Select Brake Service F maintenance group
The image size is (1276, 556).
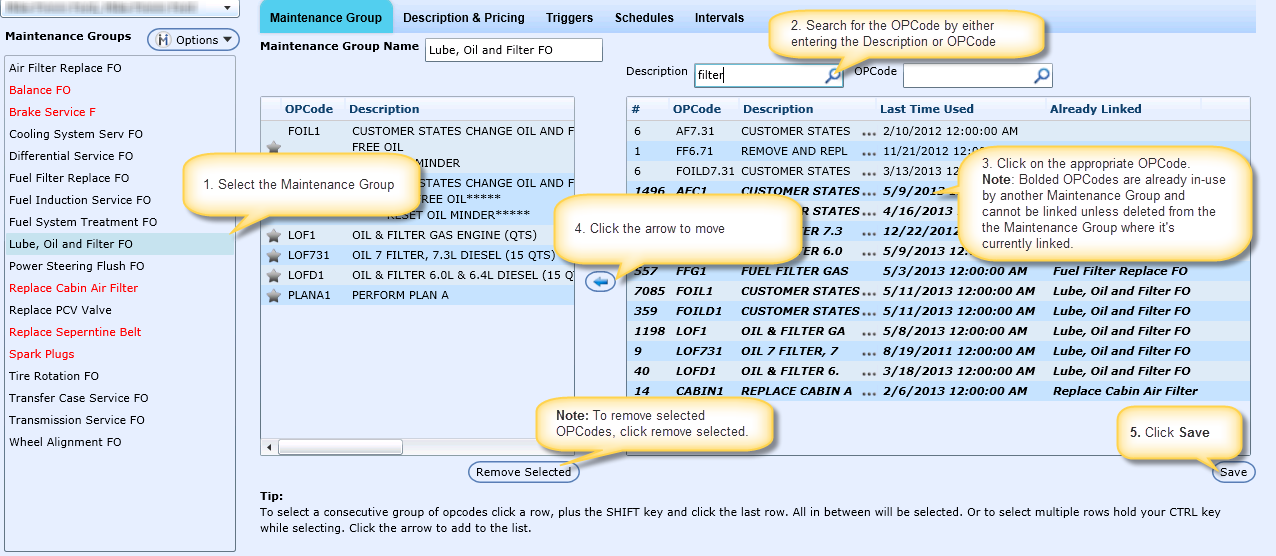point(53,112)
